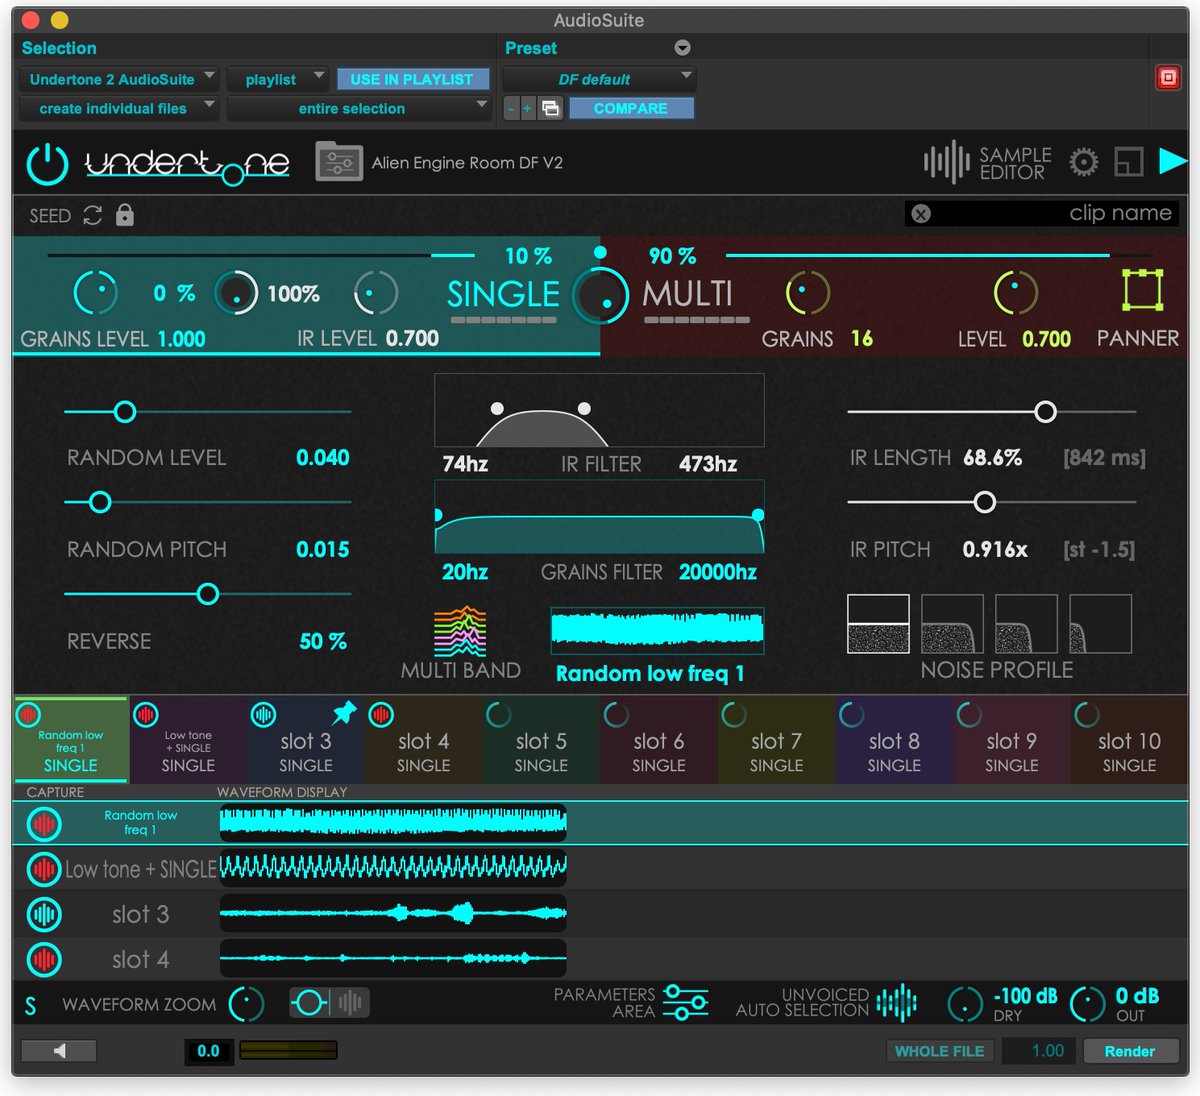Adjust the IR Length slider

tap(1045, 411)
